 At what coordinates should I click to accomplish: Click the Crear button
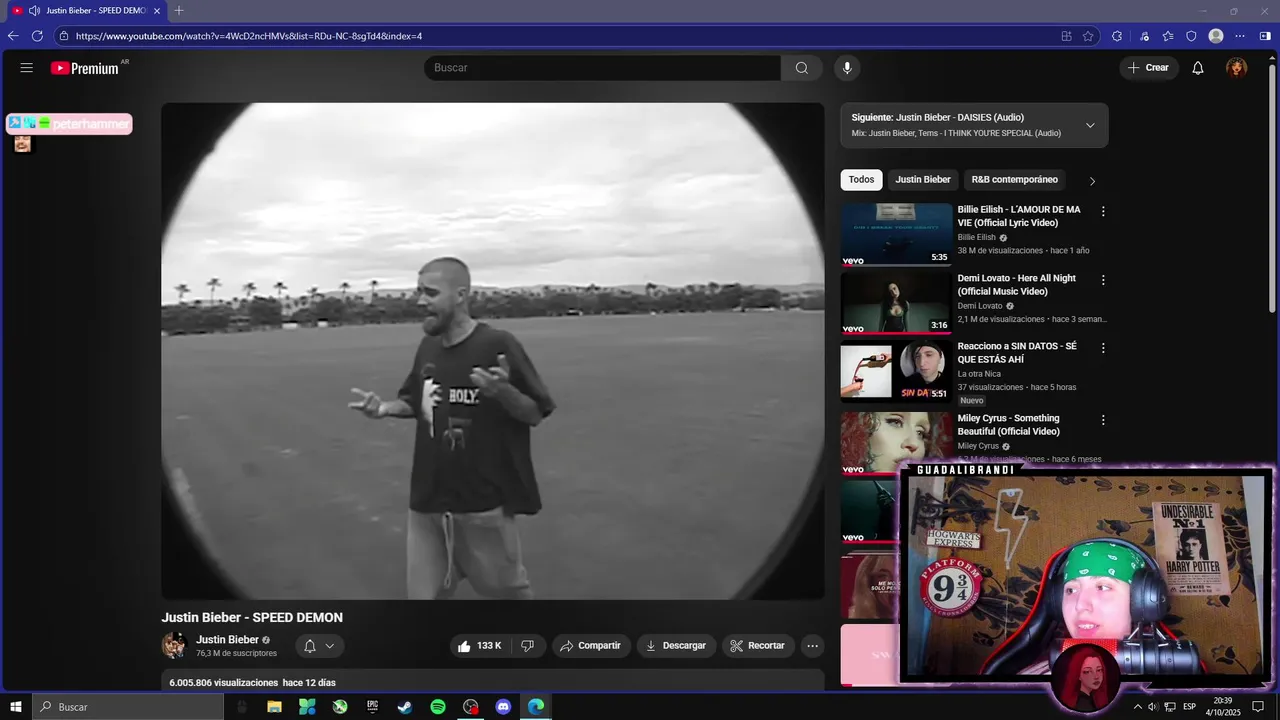pyautogui.click(x=1148, y=68)
